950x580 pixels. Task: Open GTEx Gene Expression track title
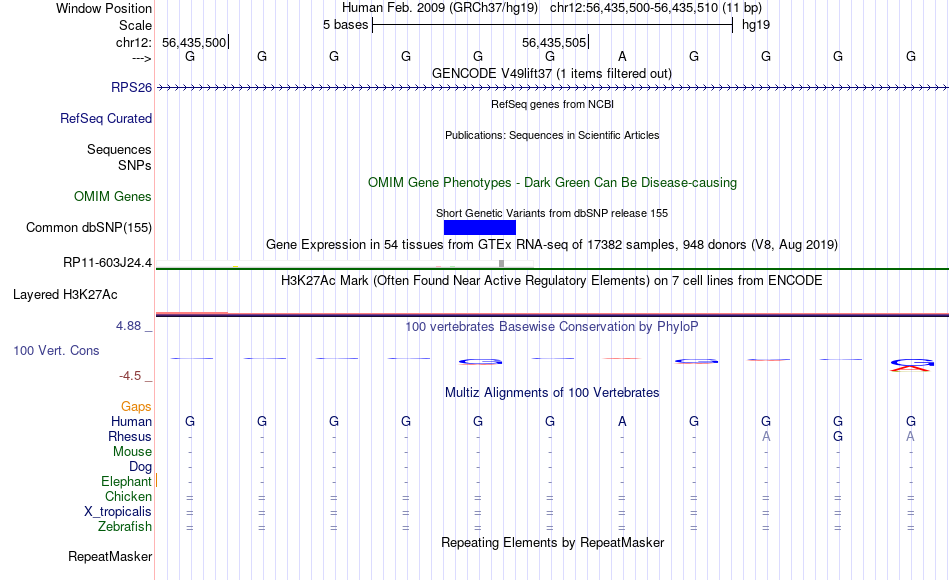[x=552, y=244]
